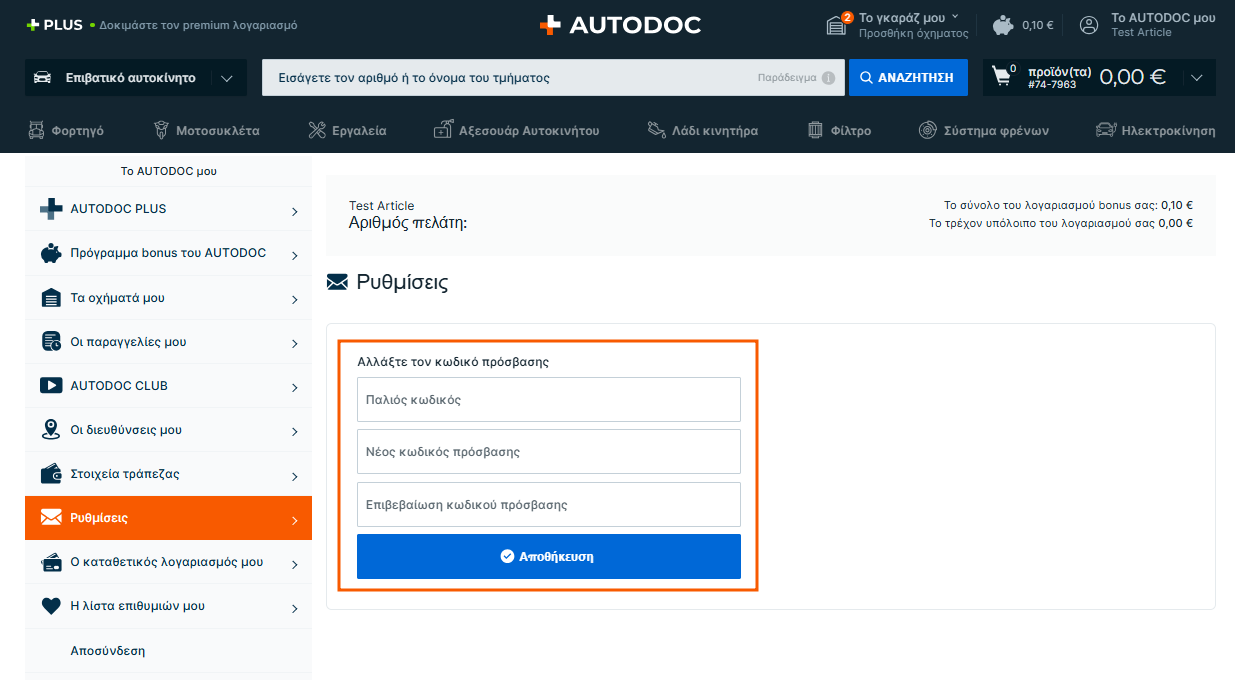Click the ΑΝΑΖΗΤΗΣΗ search button
This screenshot has width=1235, height=698.
tap(908, 77)
